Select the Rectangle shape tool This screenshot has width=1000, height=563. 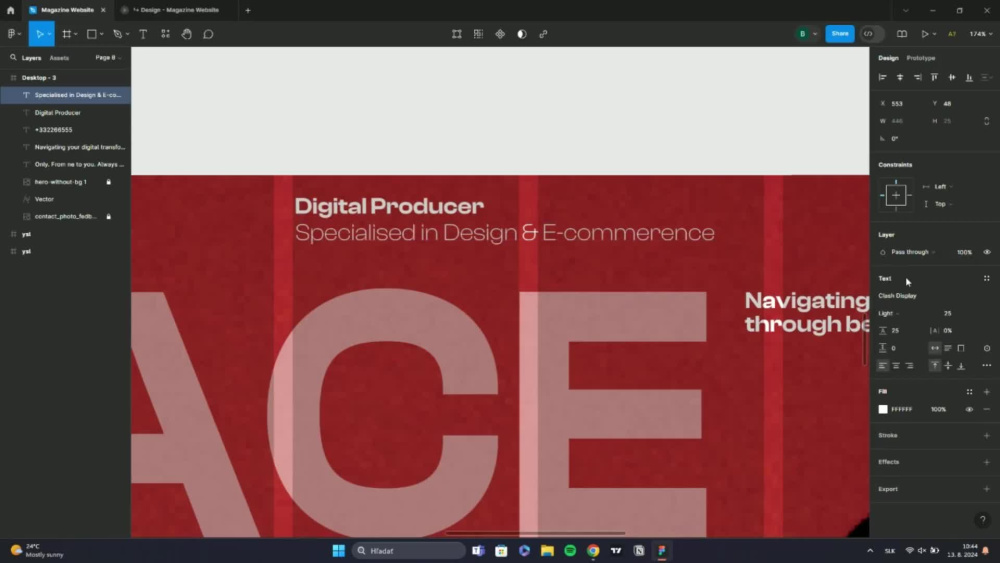92,34
